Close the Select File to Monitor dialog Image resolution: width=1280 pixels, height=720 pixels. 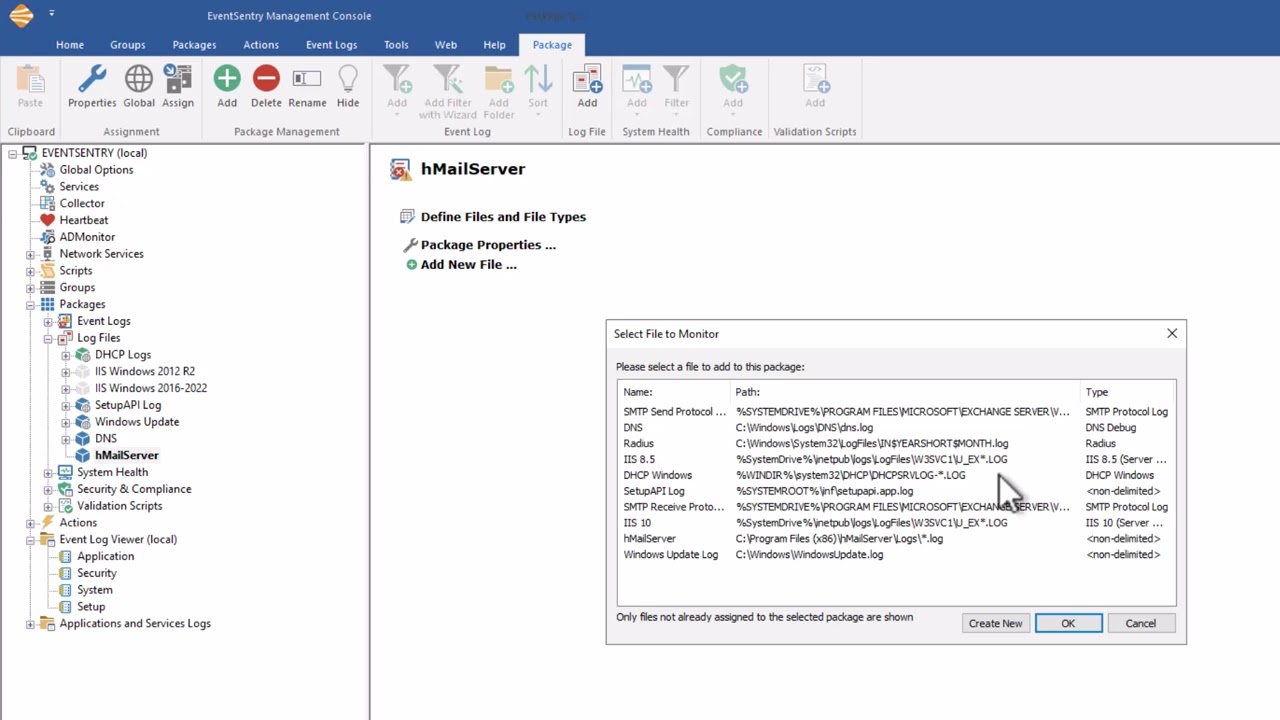(x=1172, y=333)
